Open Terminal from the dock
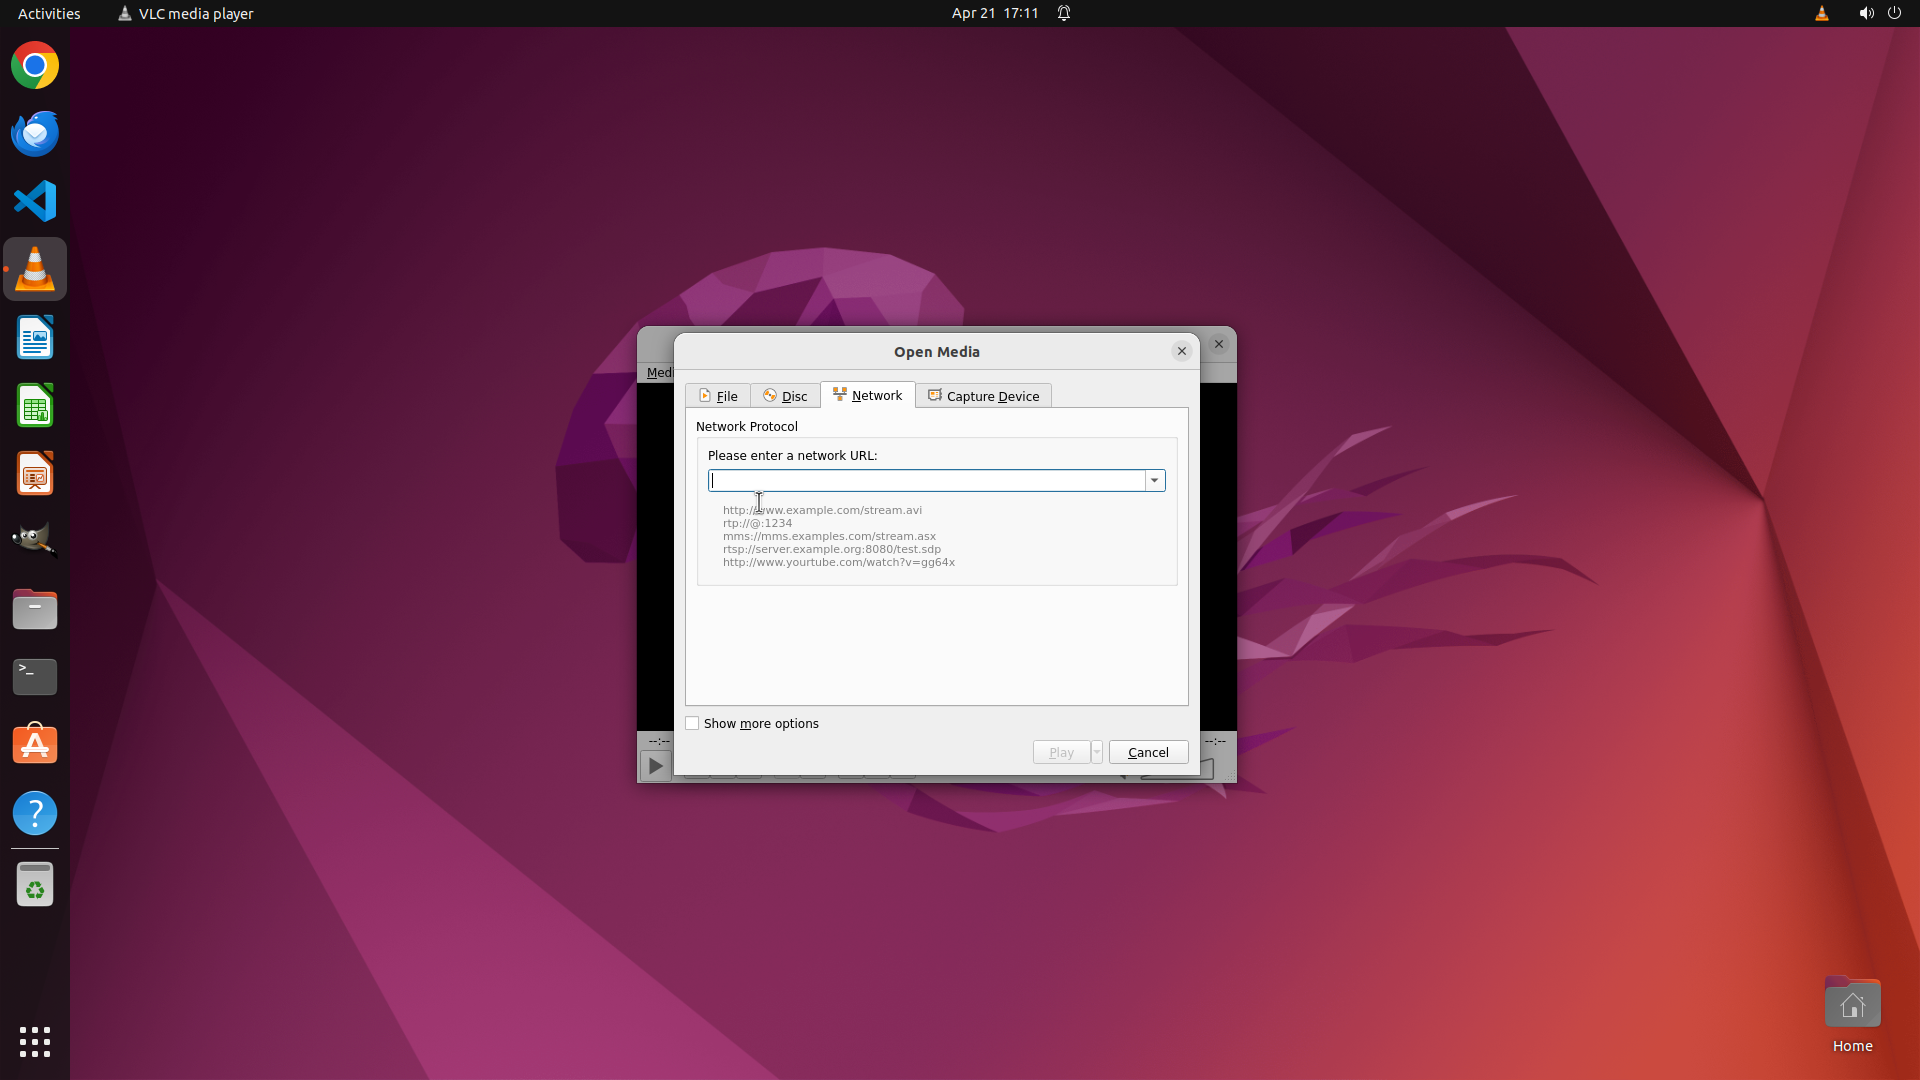 click(35, 677)
